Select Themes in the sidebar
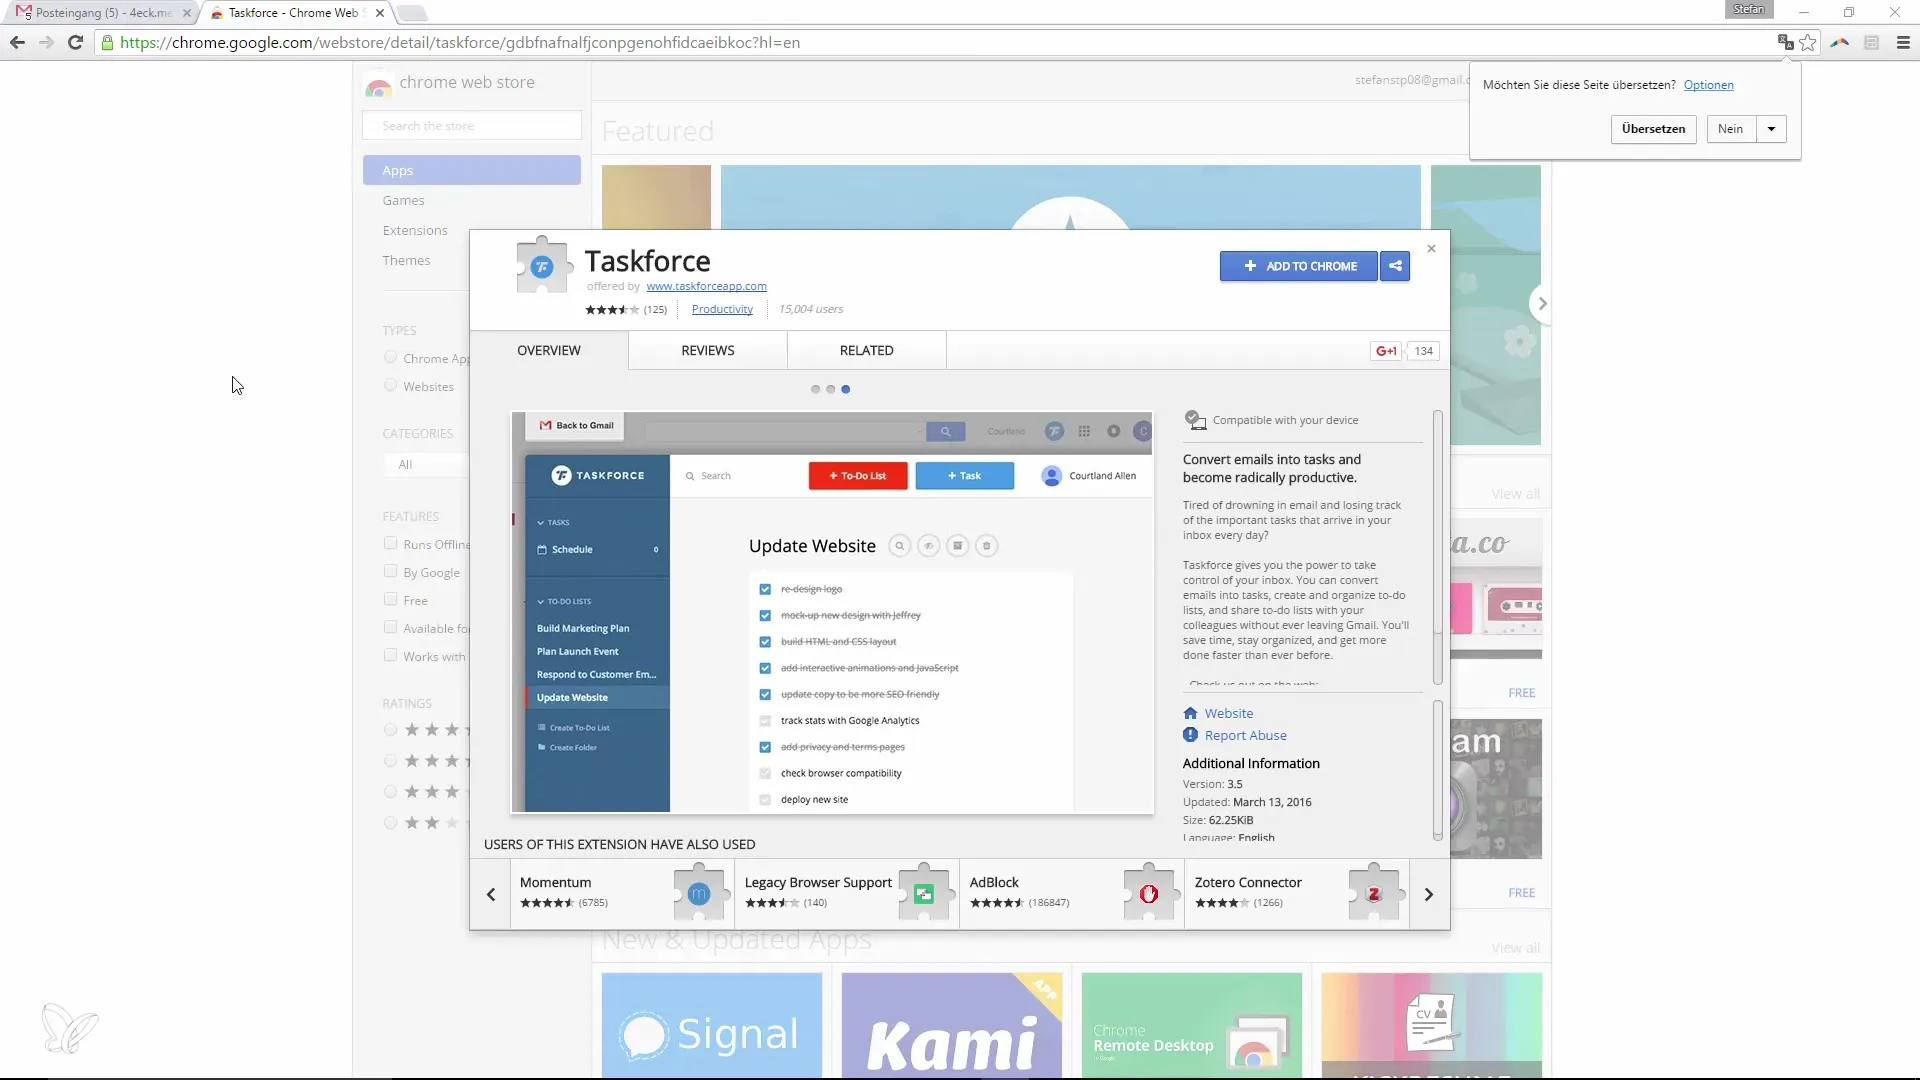Viewport: 1920px width, 1080px height. (406, 260)
